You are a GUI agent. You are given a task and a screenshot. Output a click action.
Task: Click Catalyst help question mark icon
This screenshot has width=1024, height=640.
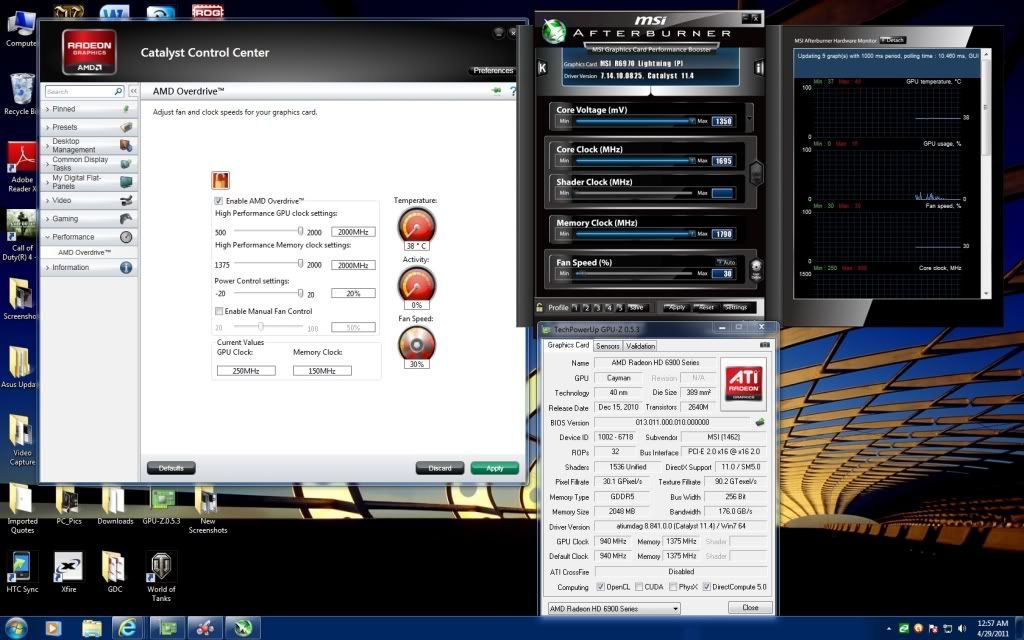click(513, 91)
